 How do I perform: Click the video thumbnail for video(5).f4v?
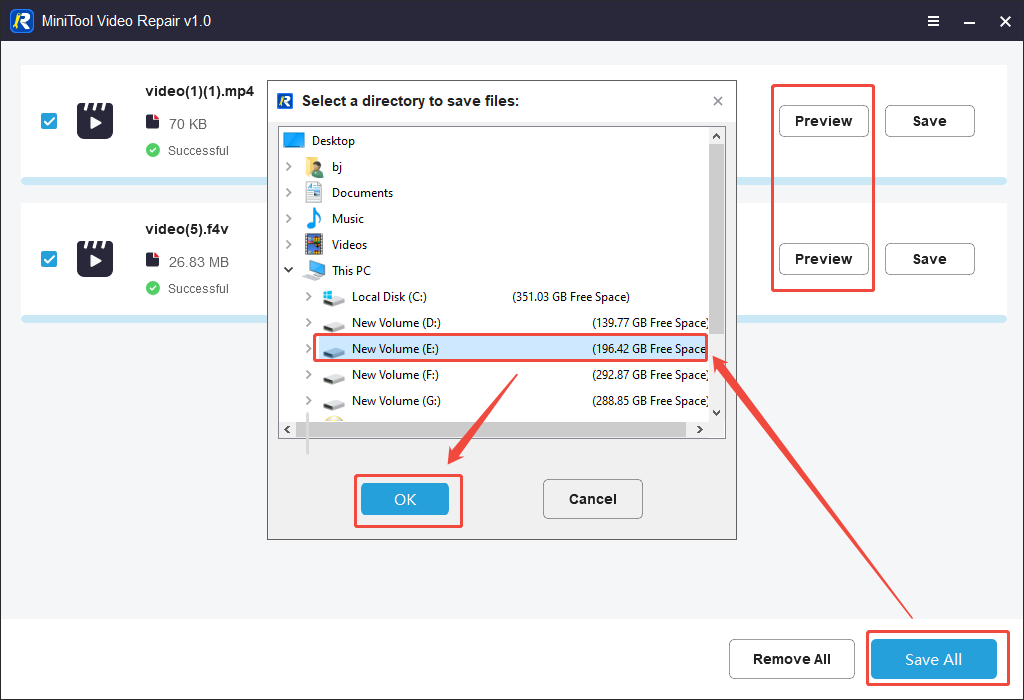tap(94, 259)
